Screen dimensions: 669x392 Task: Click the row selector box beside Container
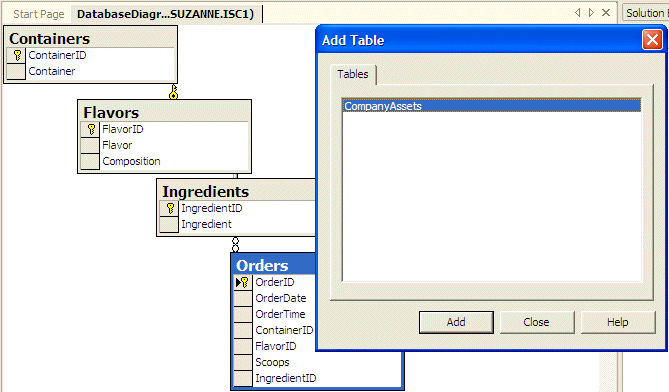pyautogui.click(x=16, y=71)
